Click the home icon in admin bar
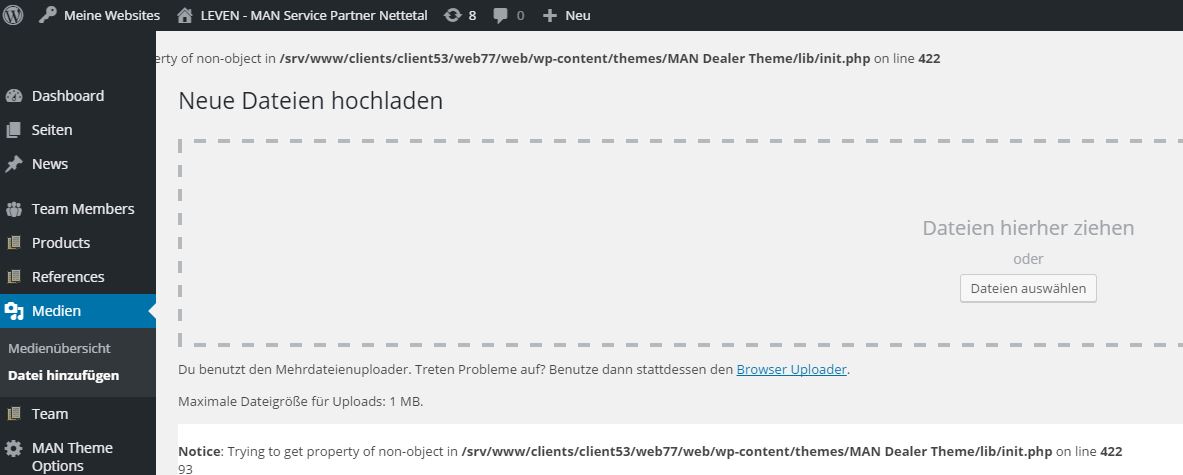1183x475 pixels. click(x=185, y=15)
